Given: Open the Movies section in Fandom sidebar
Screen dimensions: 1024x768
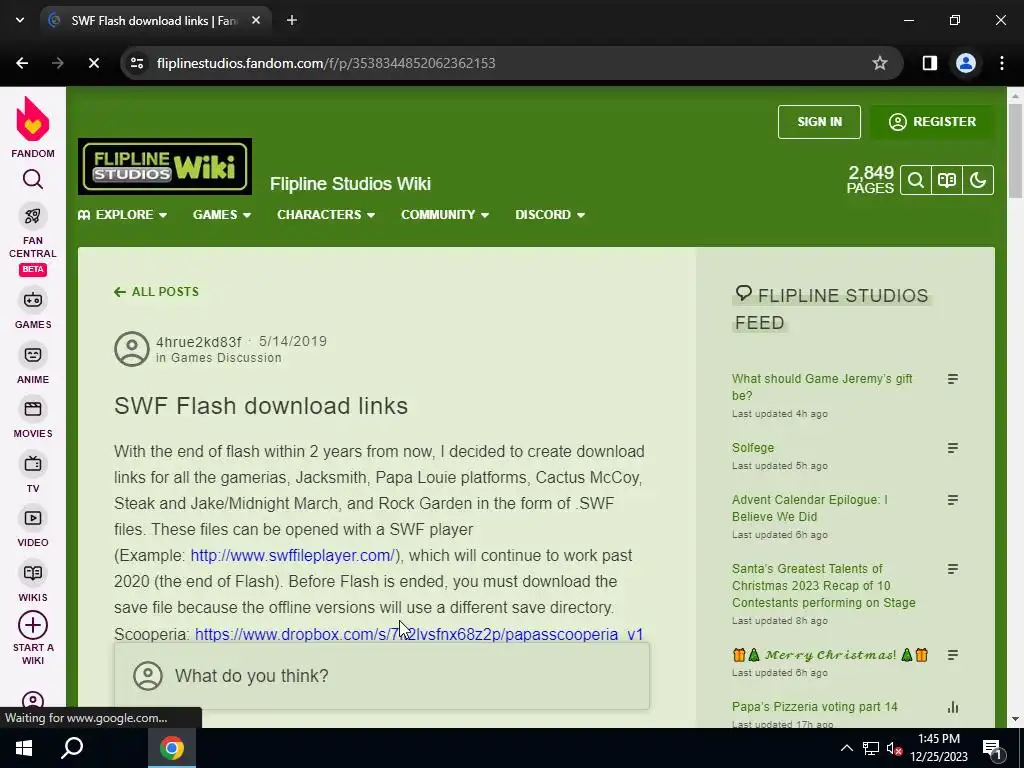Looking at the screenshot, I should point(33,418).
